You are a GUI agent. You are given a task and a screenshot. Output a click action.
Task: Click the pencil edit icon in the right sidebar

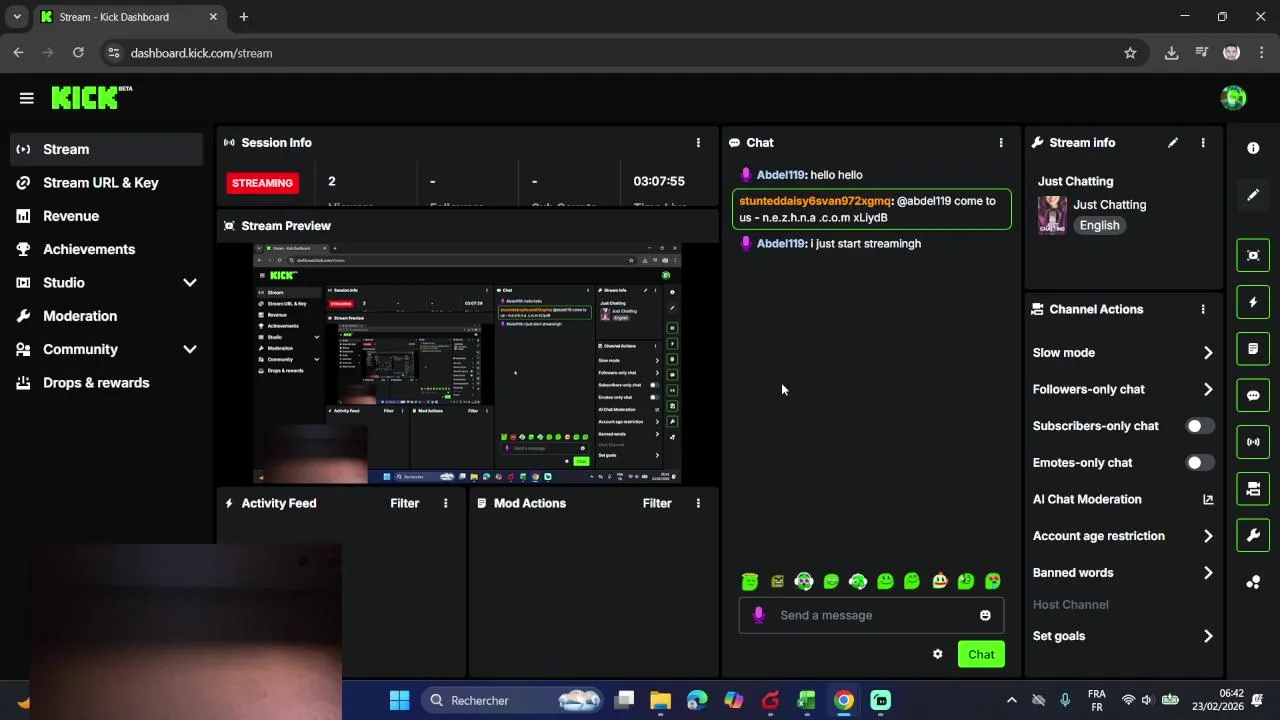[1253, 195]
